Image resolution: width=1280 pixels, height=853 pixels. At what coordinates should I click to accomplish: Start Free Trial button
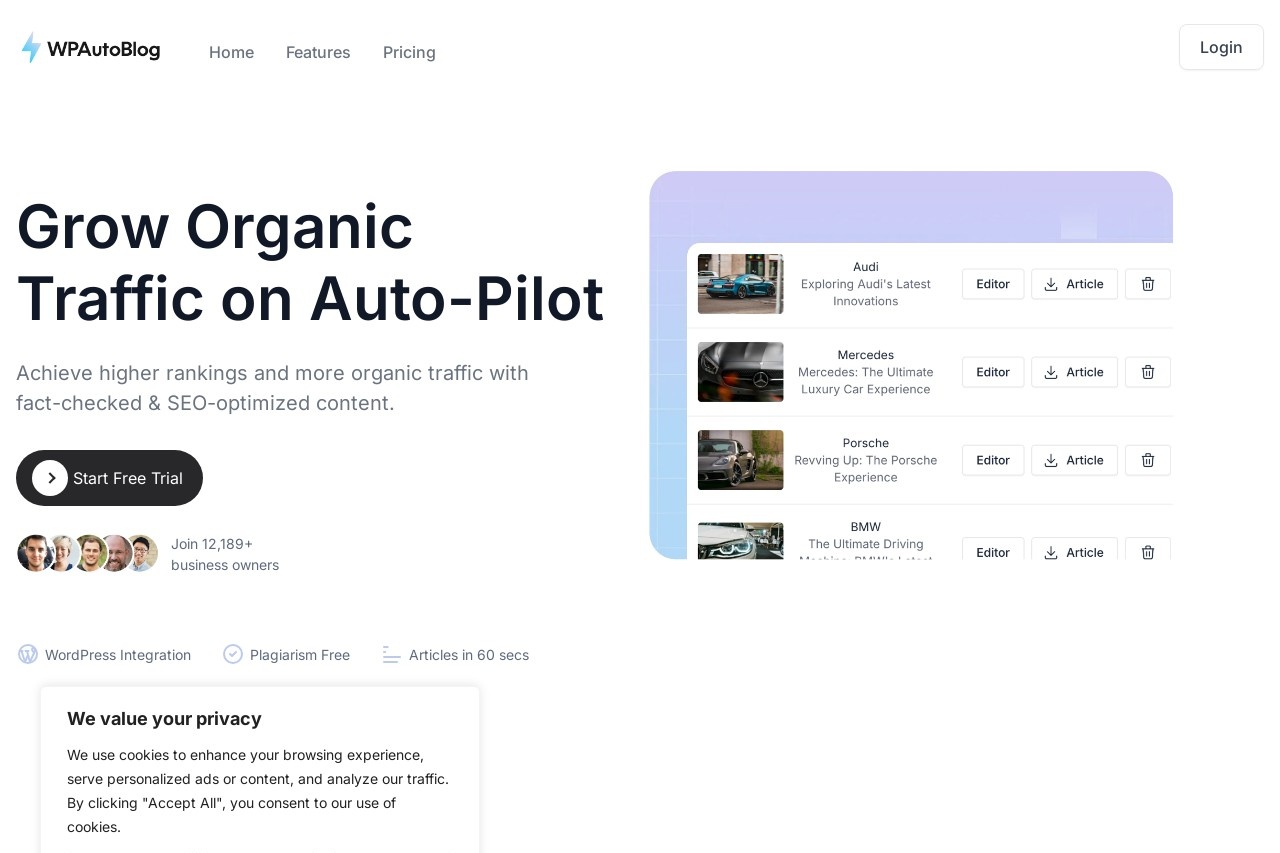(x=109, y=478)
